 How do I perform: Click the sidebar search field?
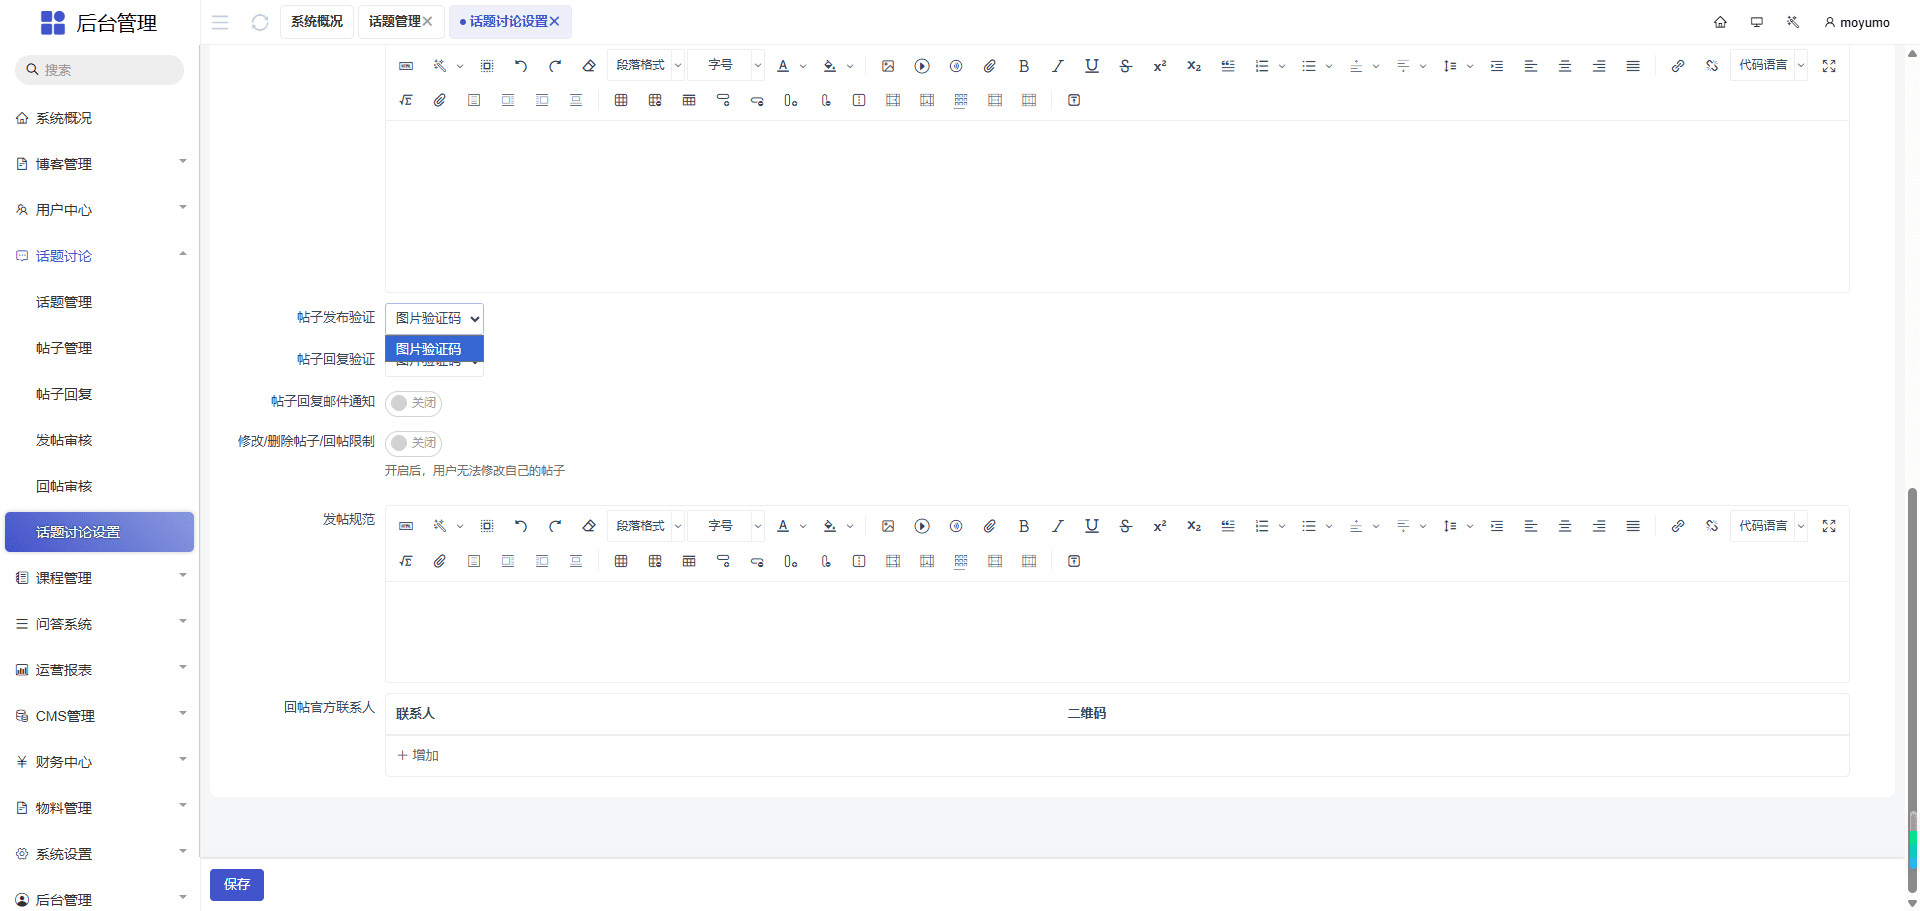coord(100,70)
